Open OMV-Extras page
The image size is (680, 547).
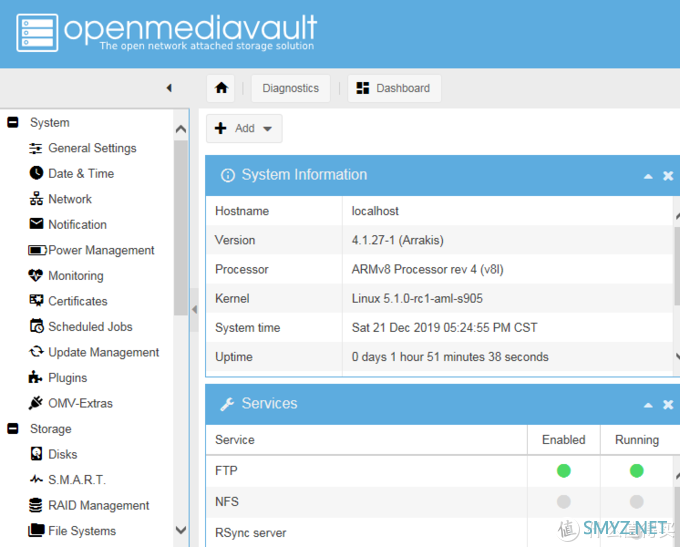pos(80,403)
